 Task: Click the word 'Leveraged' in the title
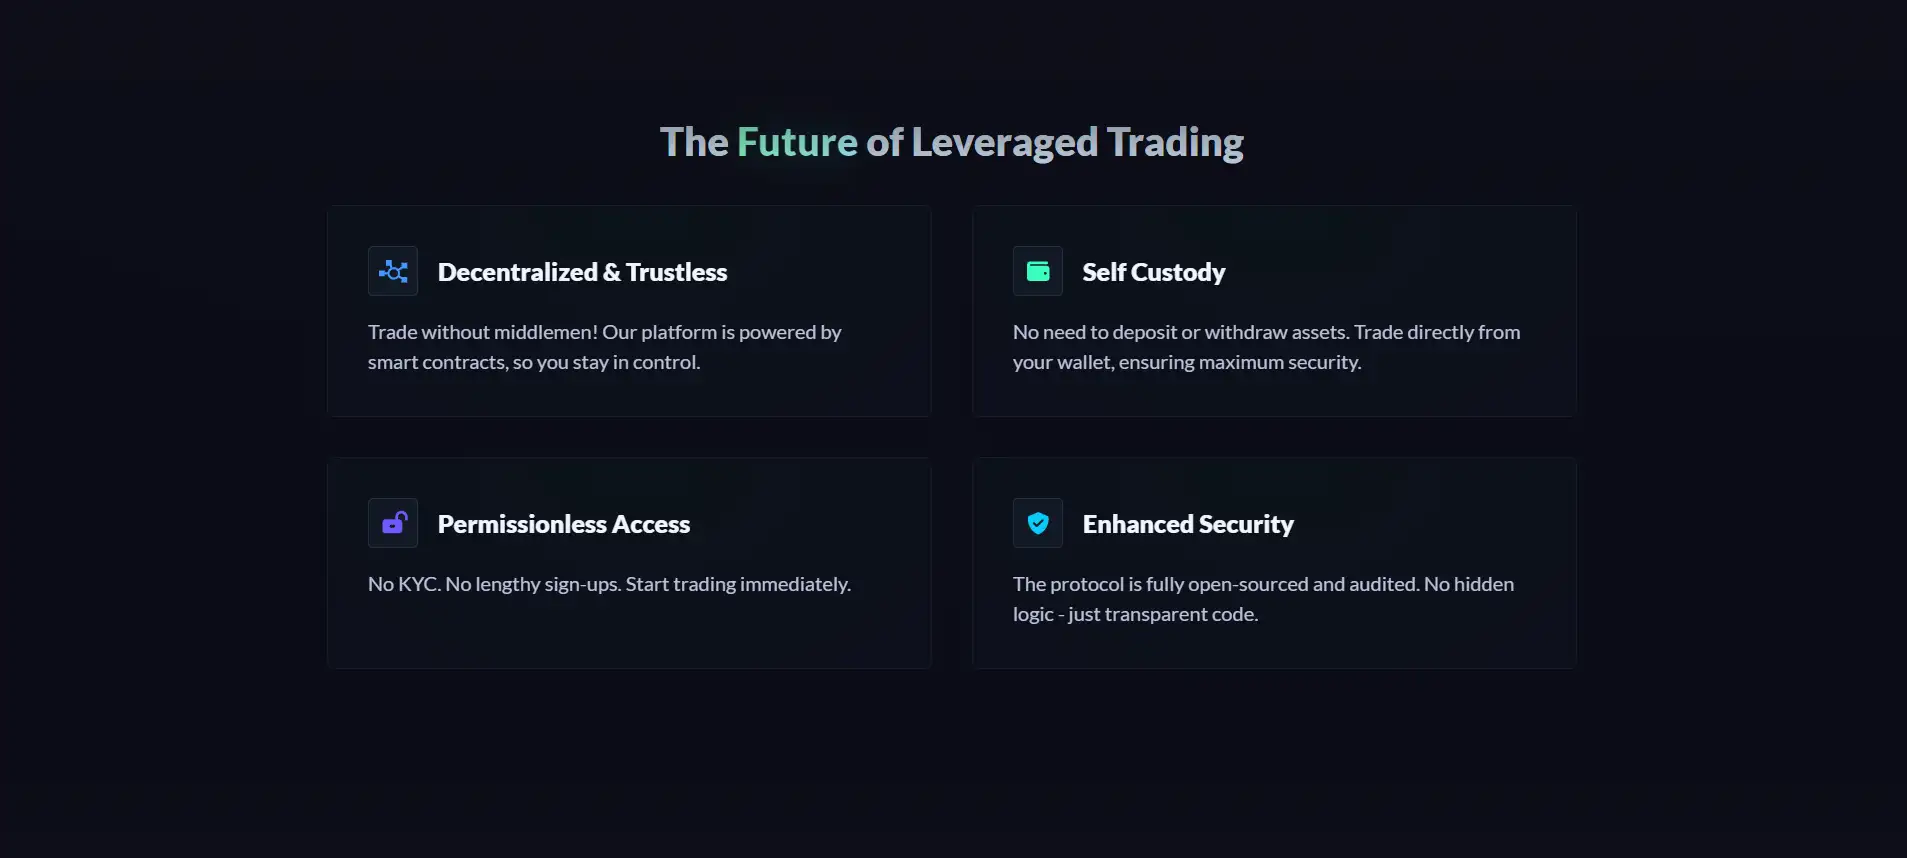point(1004,142)
